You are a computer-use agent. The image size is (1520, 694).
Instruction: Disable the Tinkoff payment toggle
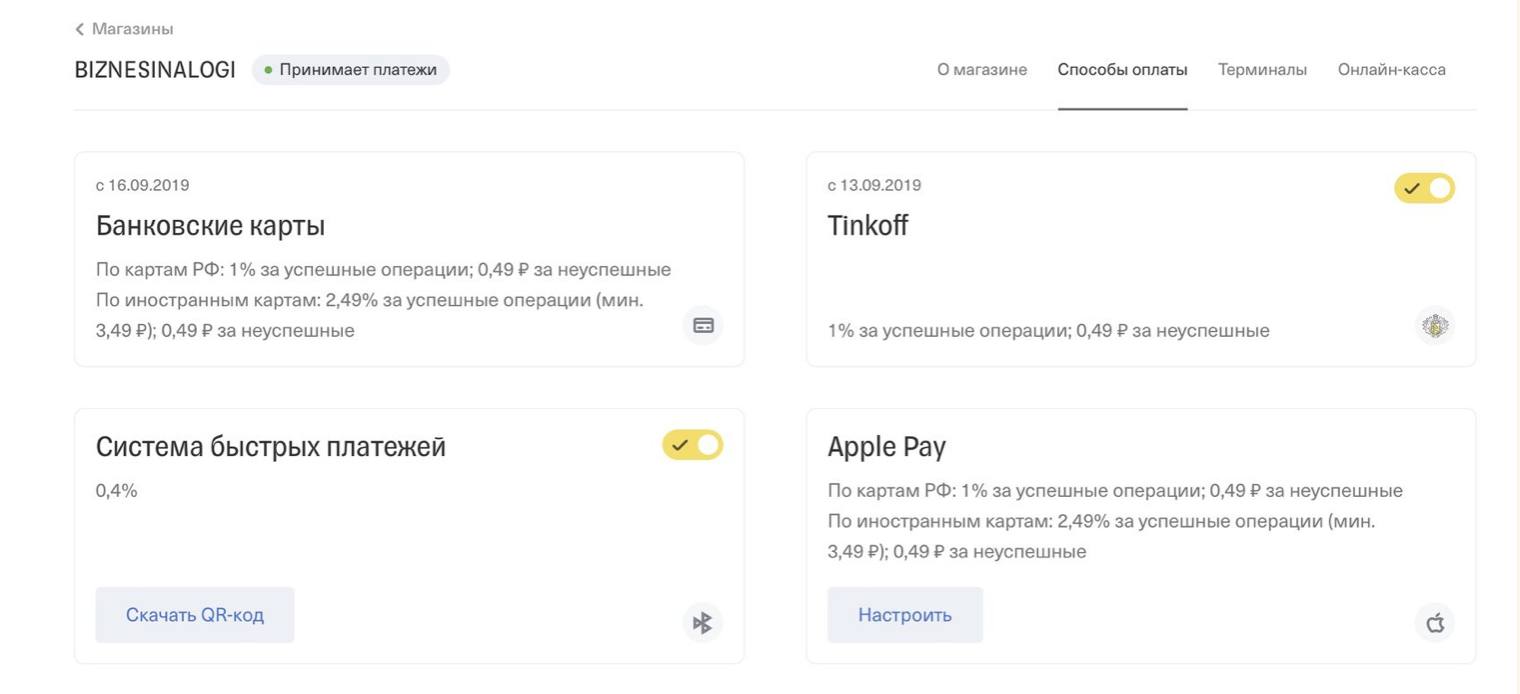[x=1424, y=188]
